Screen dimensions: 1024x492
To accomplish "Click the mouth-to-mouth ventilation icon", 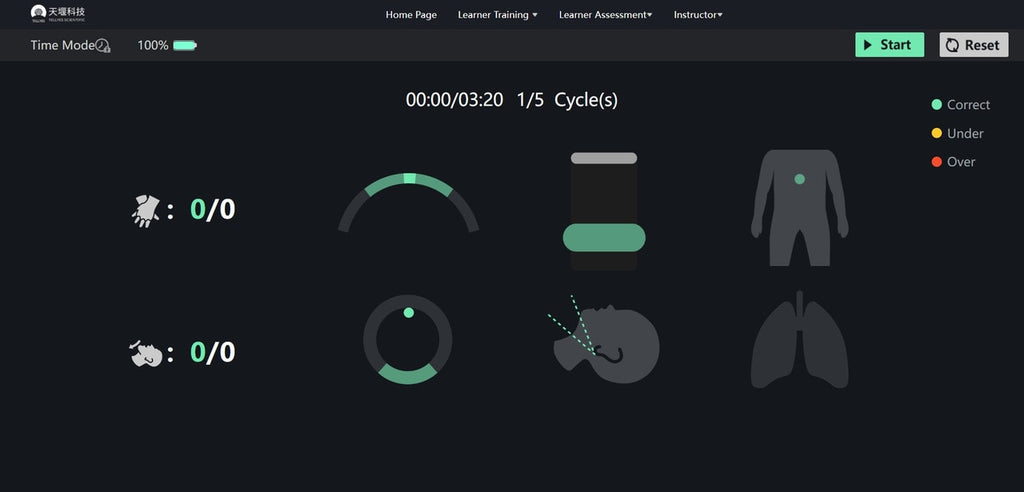I will (145, 353).
